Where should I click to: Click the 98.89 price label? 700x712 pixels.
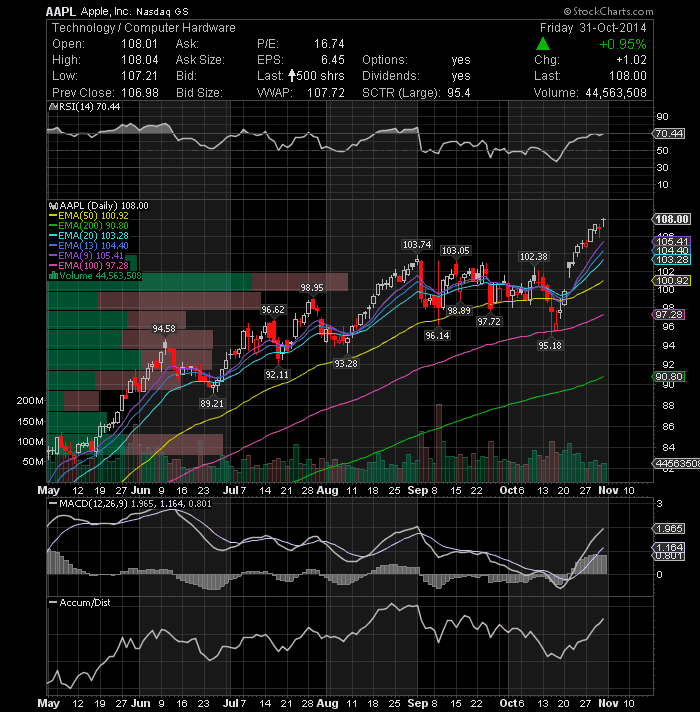click(x=459, y=311)
